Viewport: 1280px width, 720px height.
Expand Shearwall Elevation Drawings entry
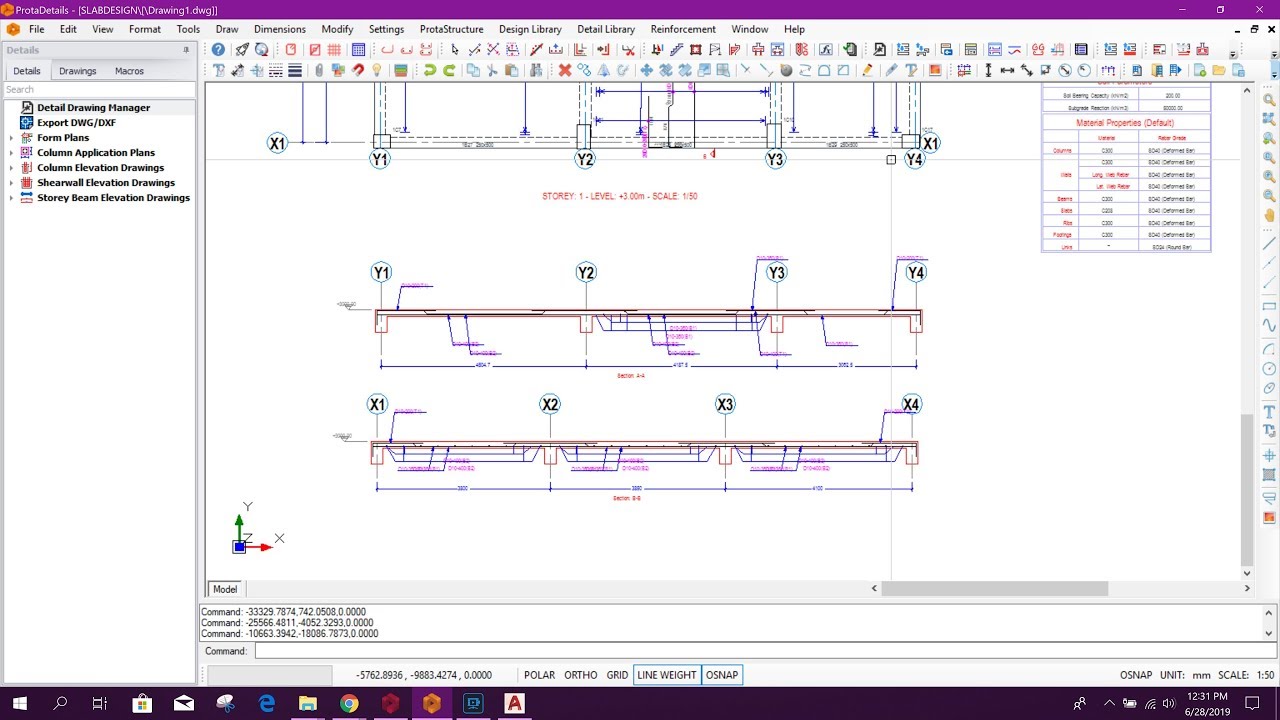(x=12, y=182)
